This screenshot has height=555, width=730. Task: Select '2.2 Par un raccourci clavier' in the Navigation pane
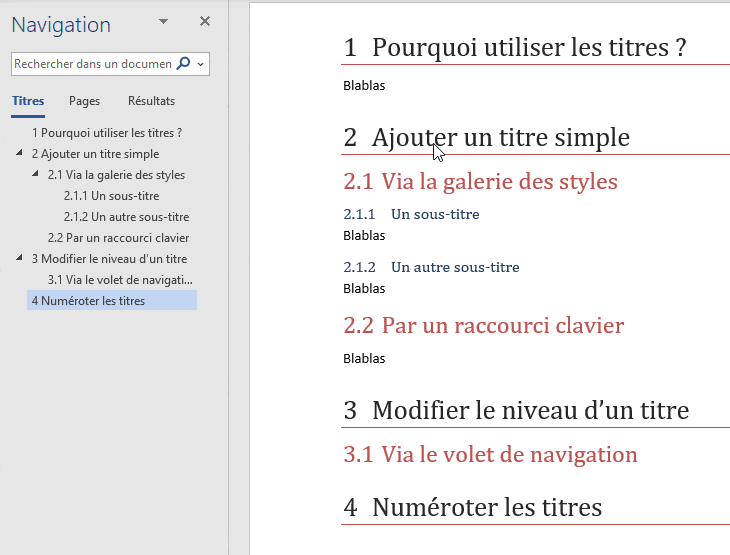[x=118, y=238]
